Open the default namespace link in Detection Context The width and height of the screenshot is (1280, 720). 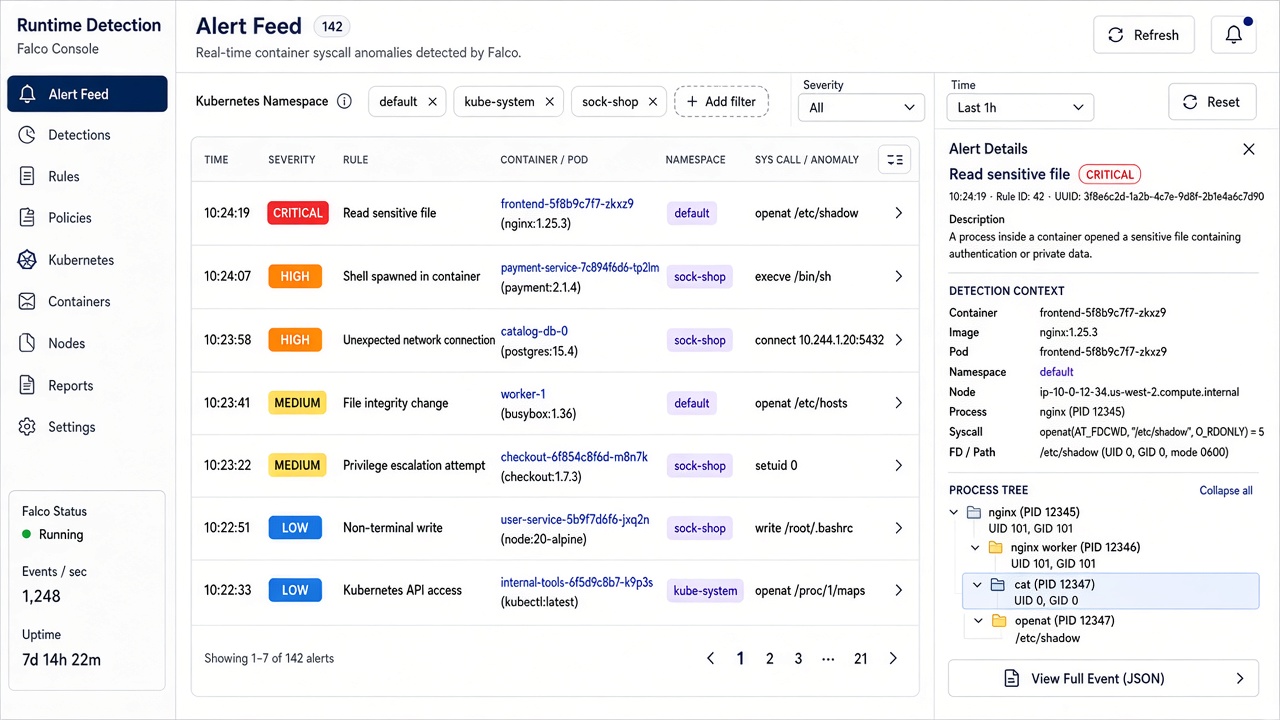click(1056, 372)
